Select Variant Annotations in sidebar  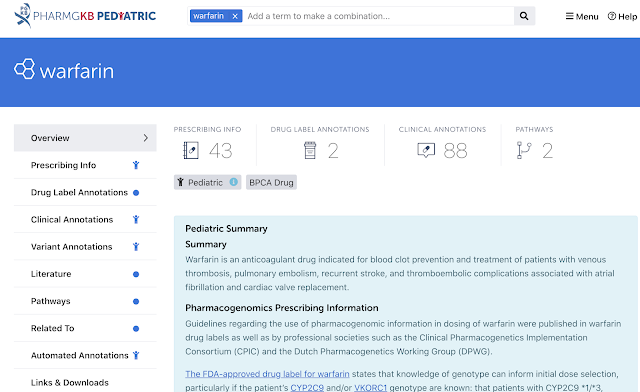point(85,247)
